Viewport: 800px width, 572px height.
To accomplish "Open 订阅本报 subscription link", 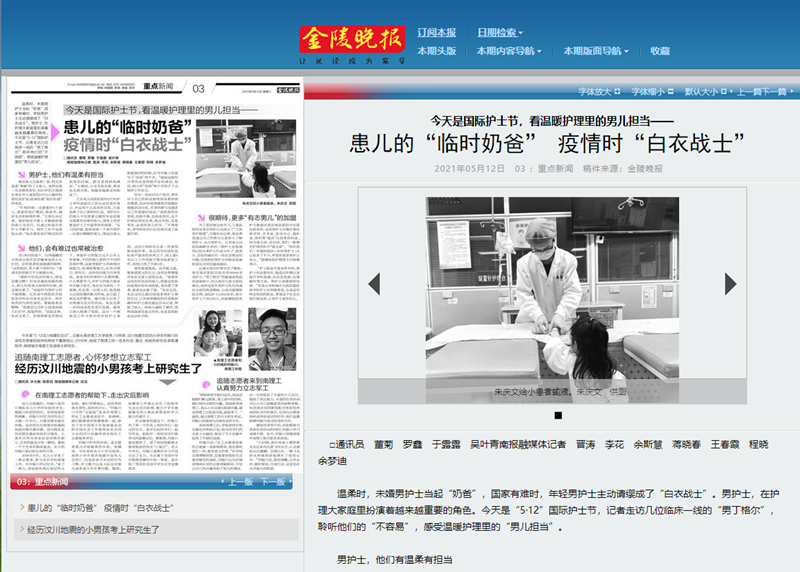I will (x=436, y=33).
